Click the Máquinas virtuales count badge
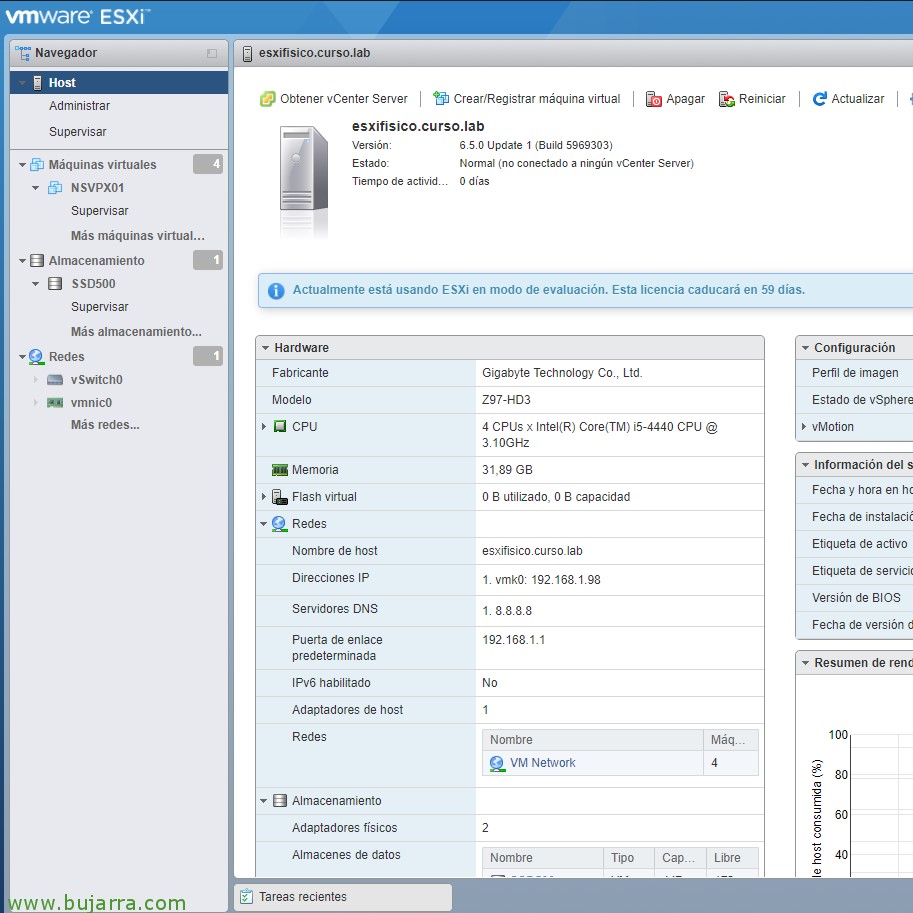Screen dimensions: 913x913 tap(208, 164)
